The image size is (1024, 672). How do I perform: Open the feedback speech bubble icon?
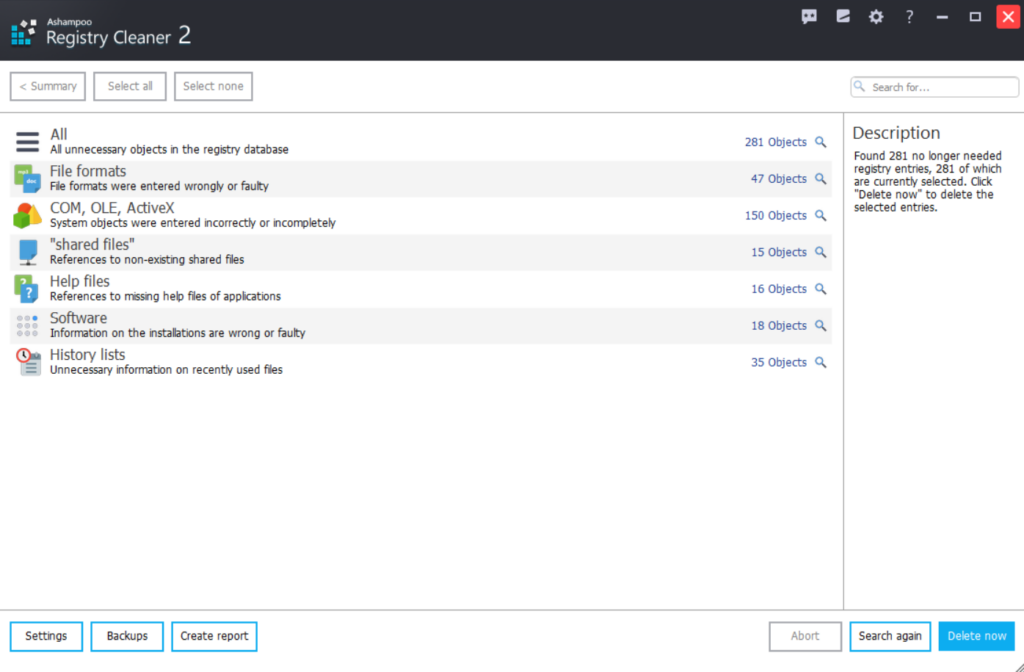809,17
